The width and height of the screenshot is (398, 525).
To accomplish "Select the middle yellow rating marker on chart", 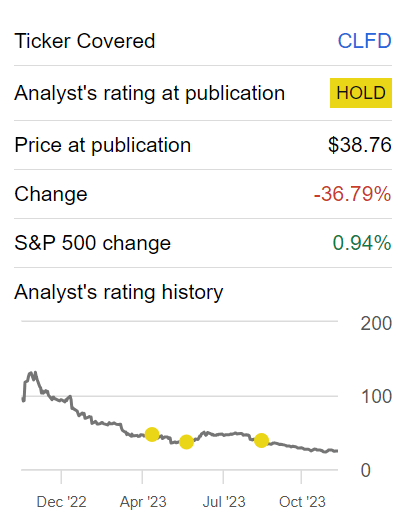I will pos(186,442).
